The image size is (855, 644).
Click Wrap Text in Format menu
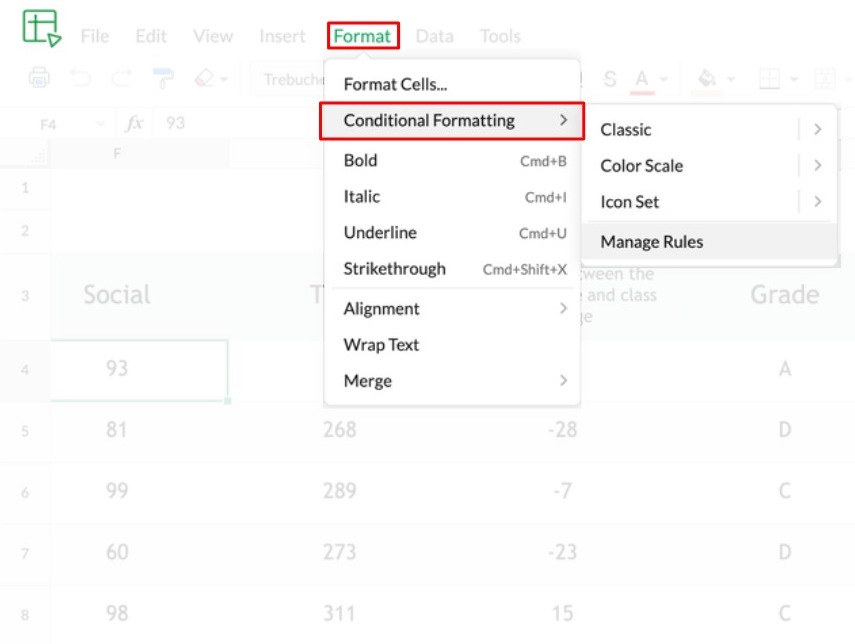pos(381,345)
